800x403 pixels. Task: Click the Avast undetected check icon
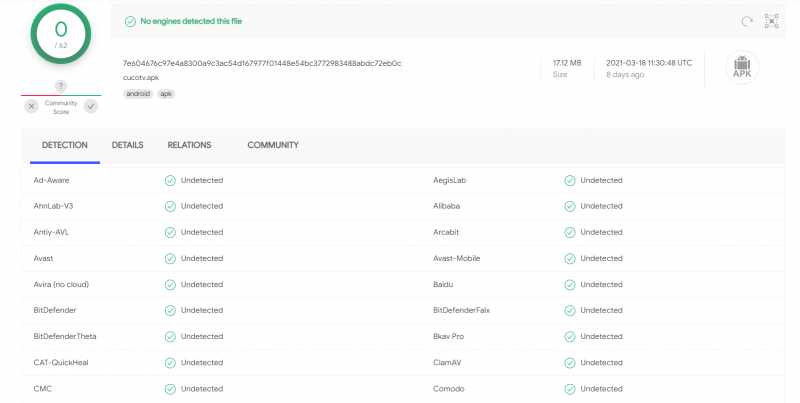170,259
